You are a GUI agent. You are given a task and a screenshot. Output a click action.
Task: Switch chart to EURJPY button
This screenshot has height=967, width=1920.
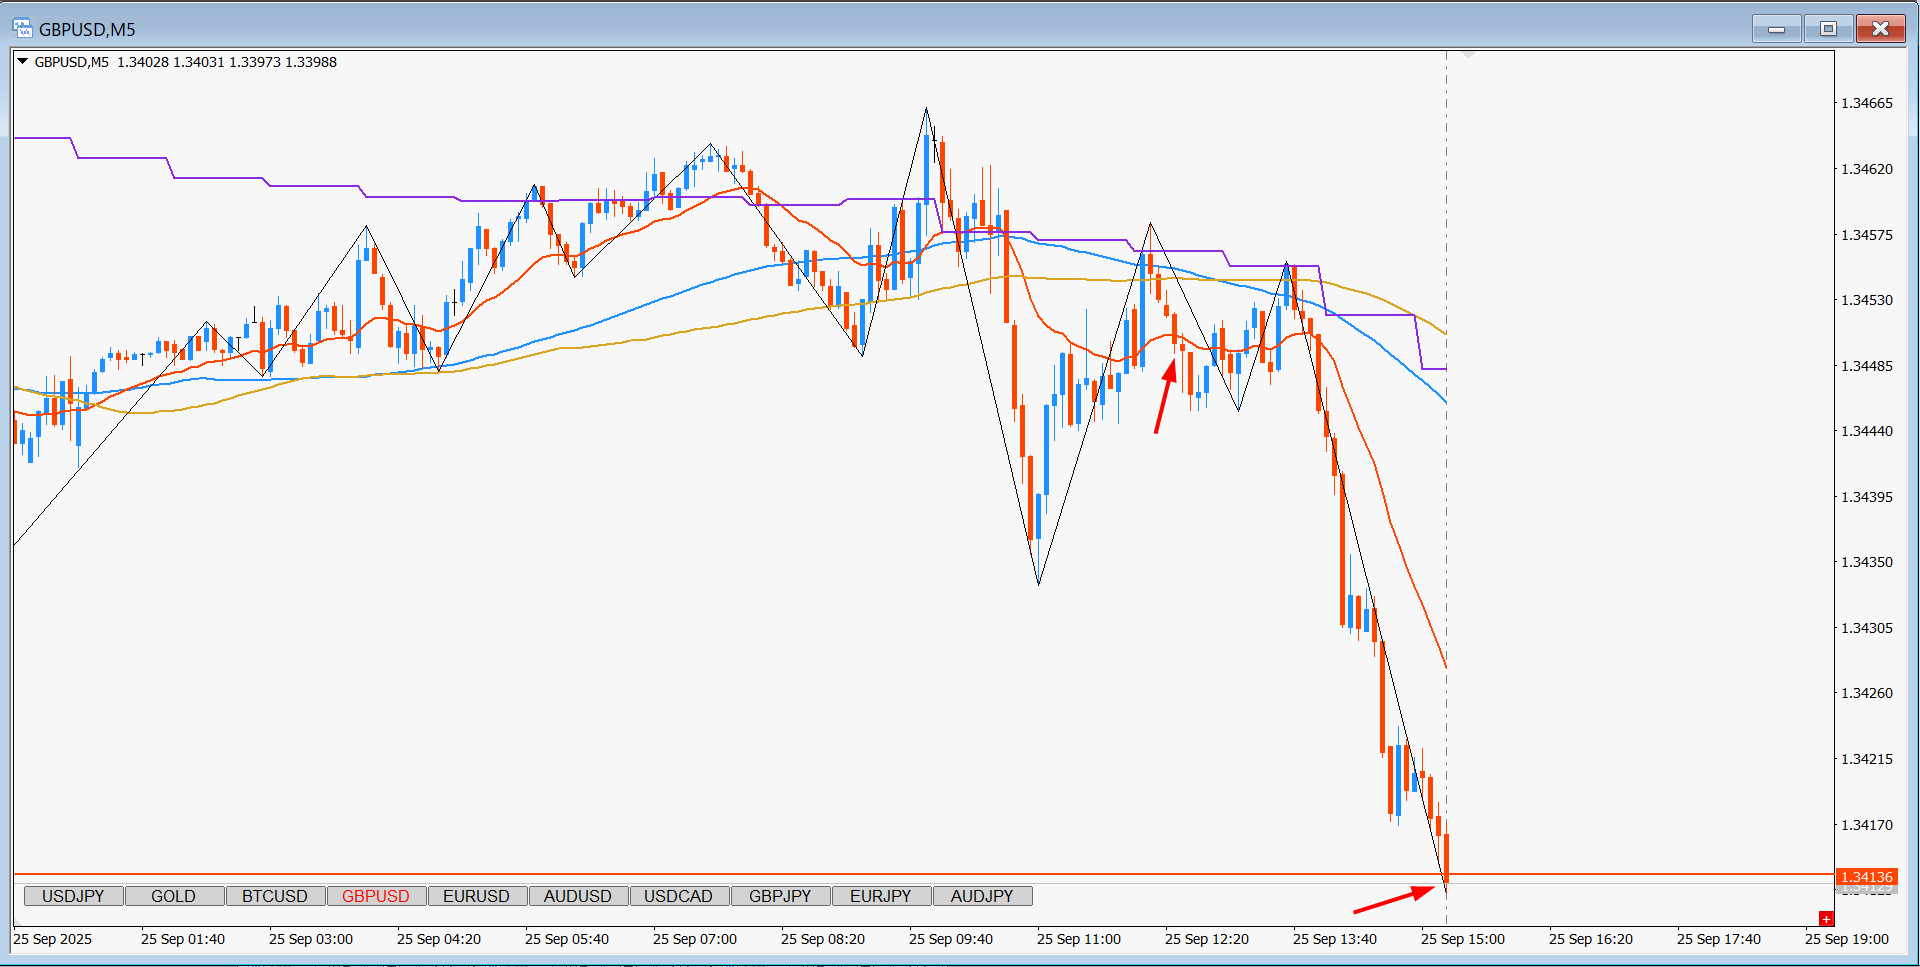click(x=881, y=896)
